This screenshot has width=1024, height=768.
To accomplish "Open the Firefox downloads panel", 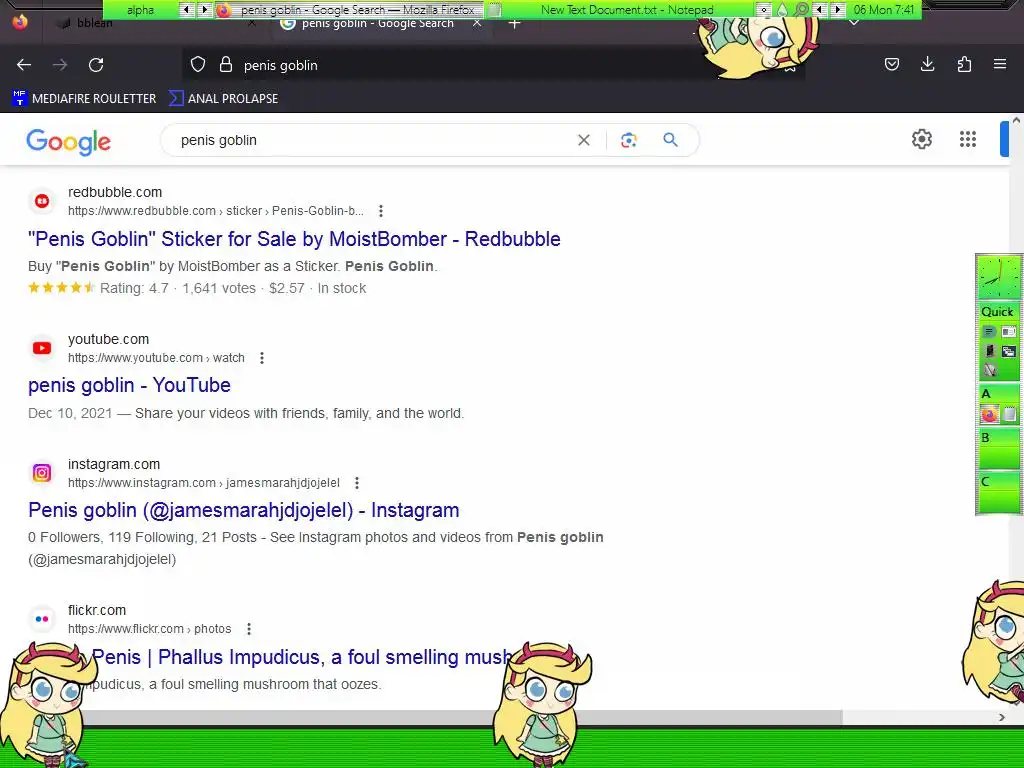I will 927,64.
